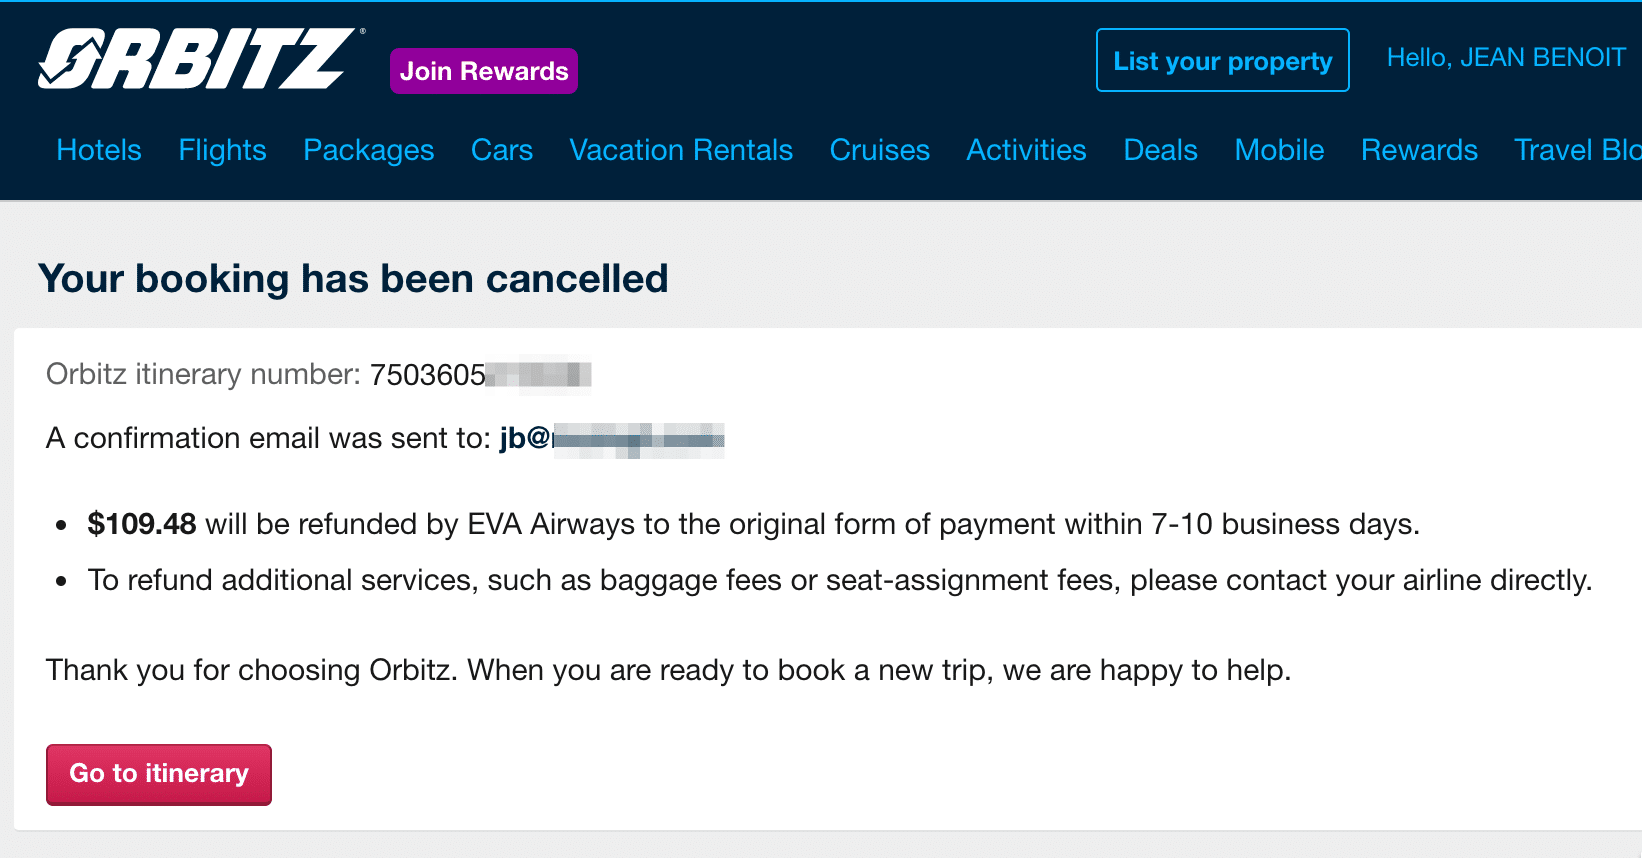Navigate to Vacation Rentals
Image resolution: width=1642 pixels, height=858 pixels.
[681, 150]
